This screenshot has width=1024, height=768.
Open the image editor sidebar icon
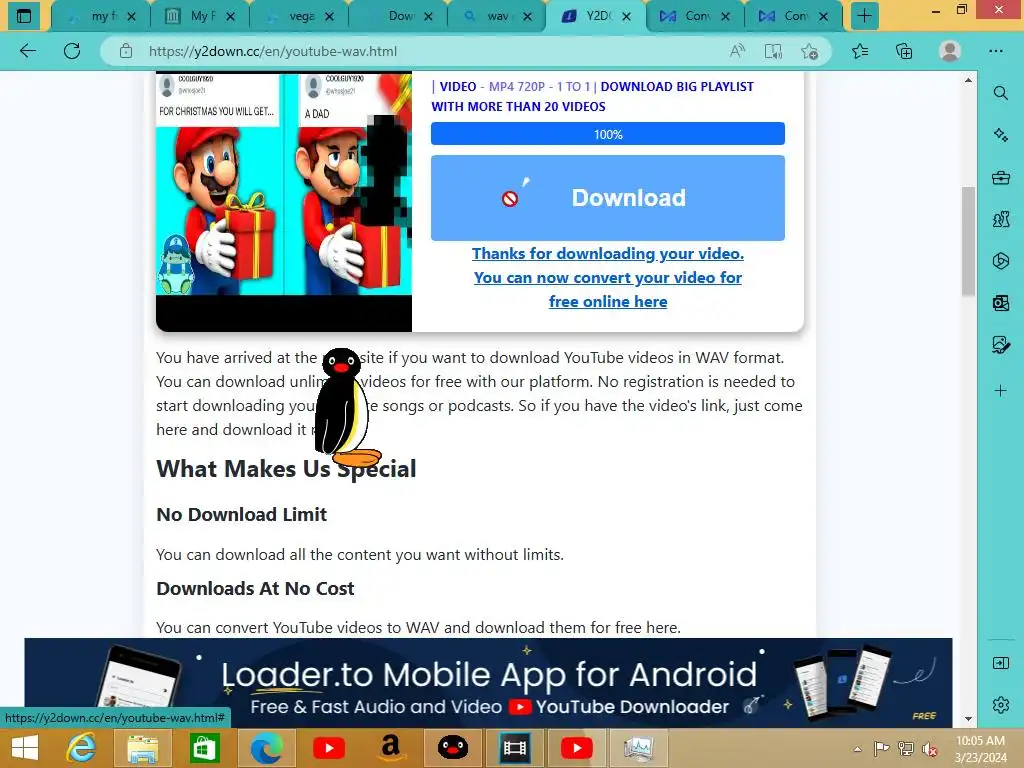(x=1000, y=344)
